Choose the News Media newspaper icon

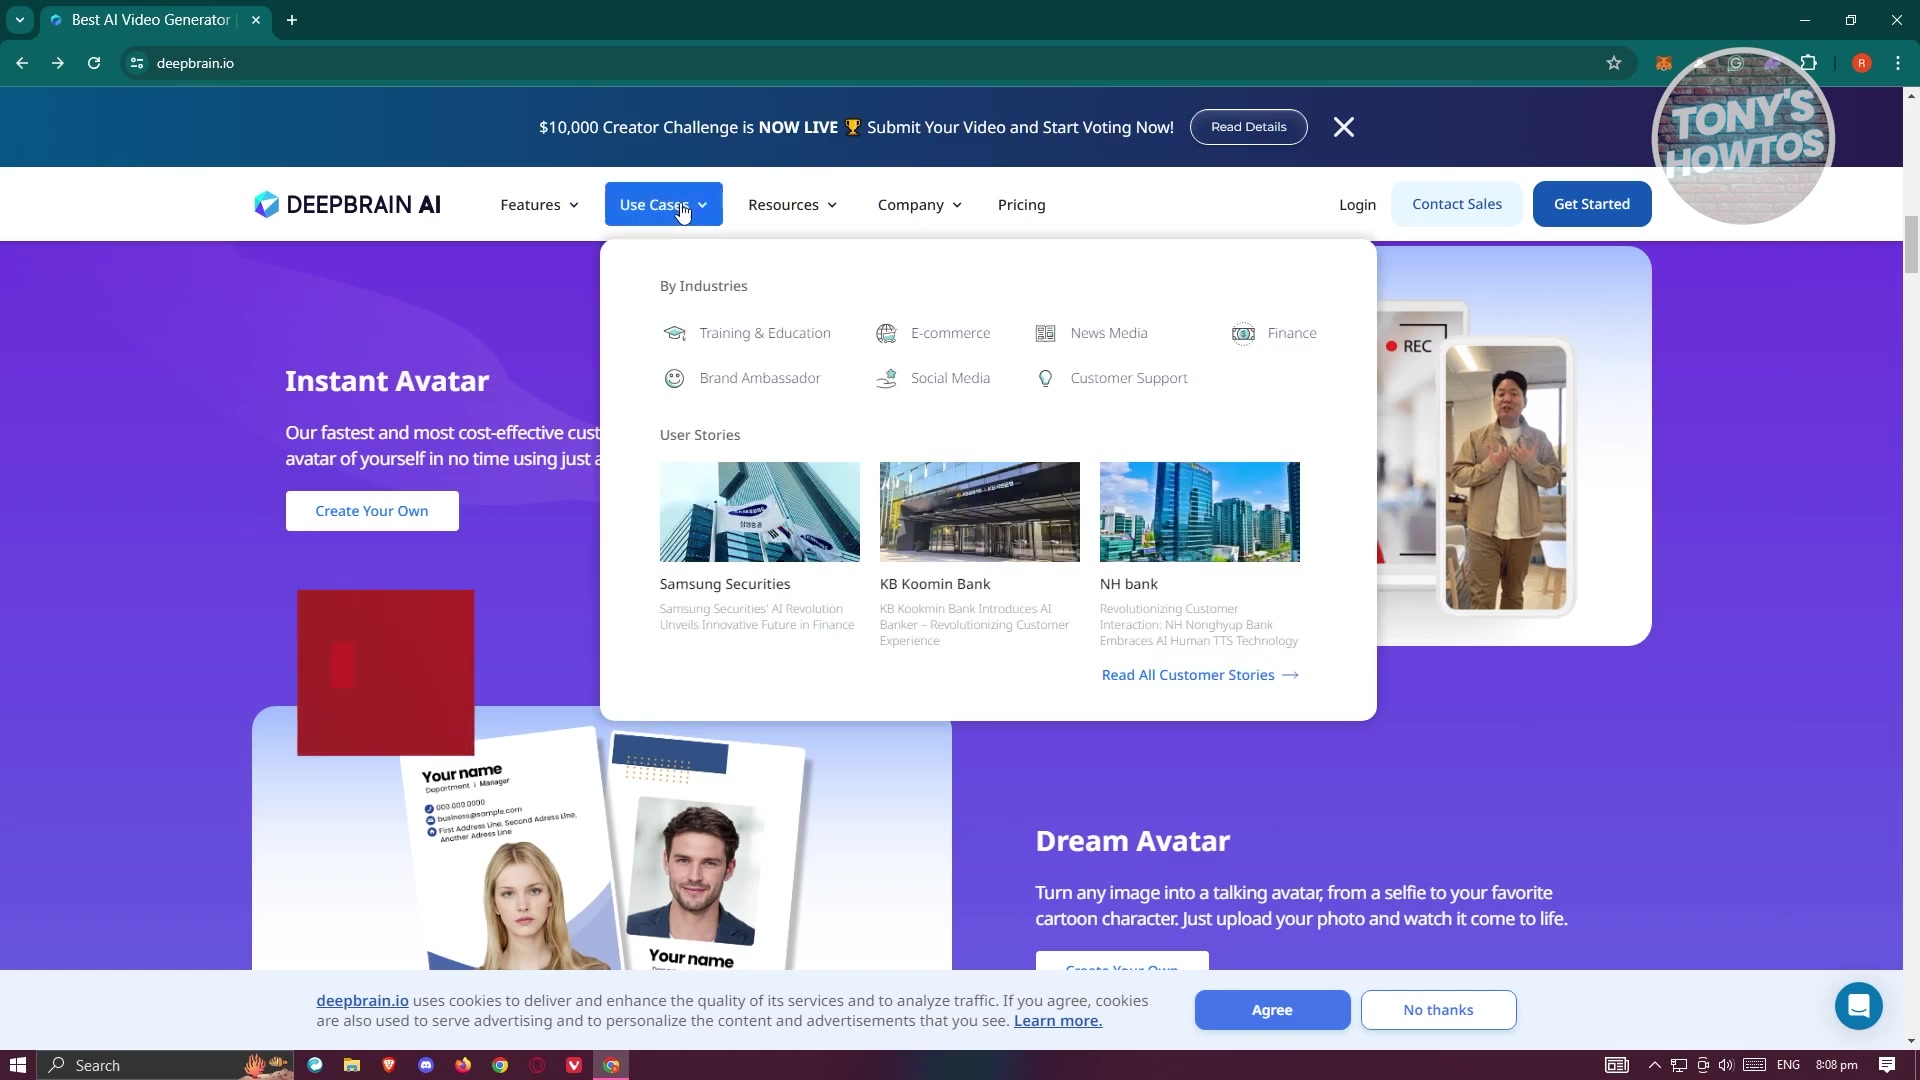(x=1045, y=333)
